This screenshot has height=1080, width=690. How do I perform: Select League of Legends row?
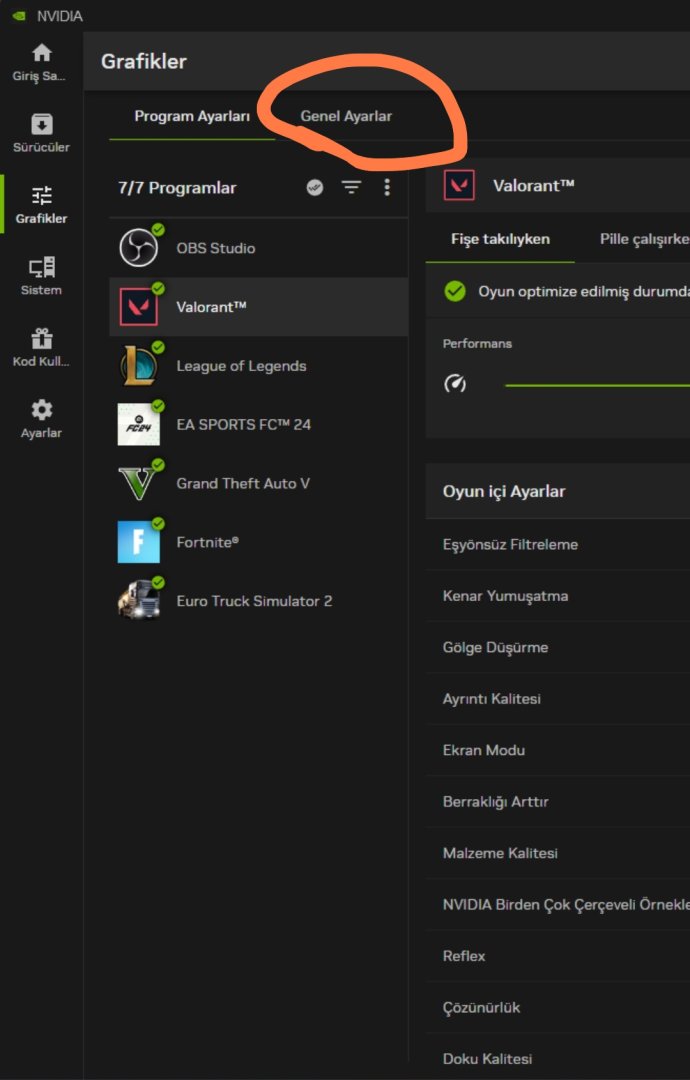259,366
